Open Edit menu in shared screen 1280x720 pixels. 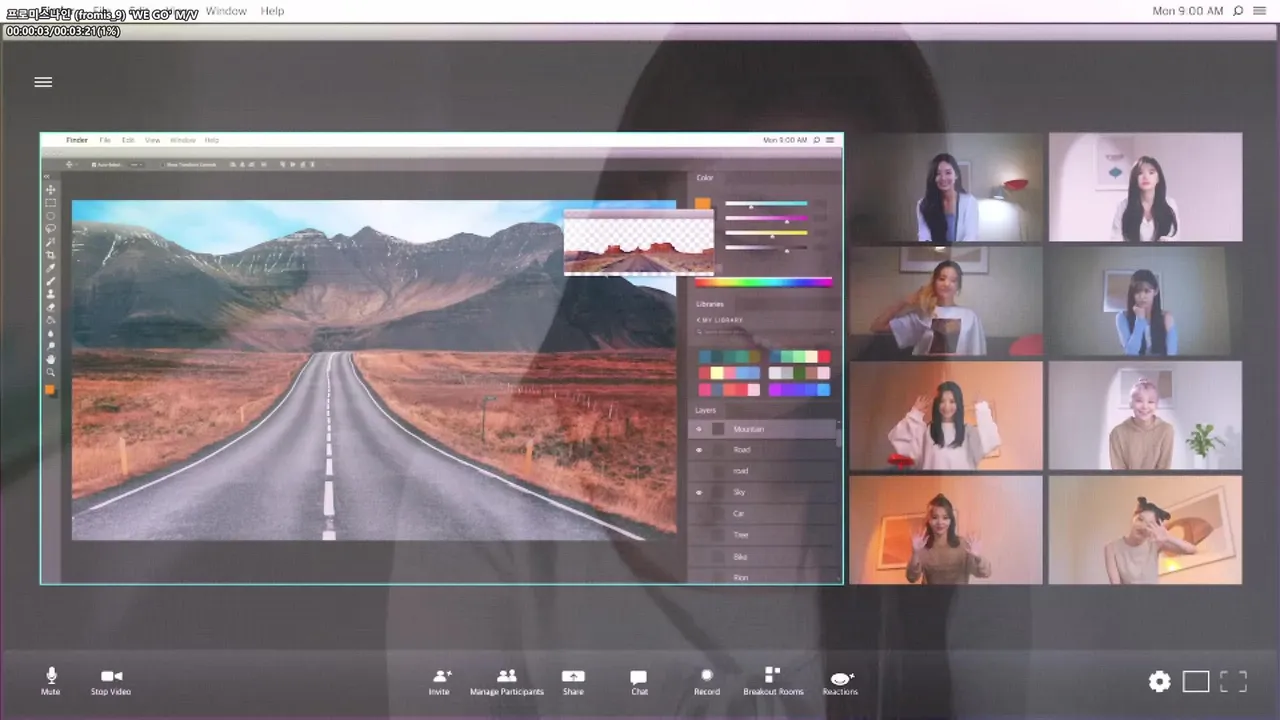[128, 140]
